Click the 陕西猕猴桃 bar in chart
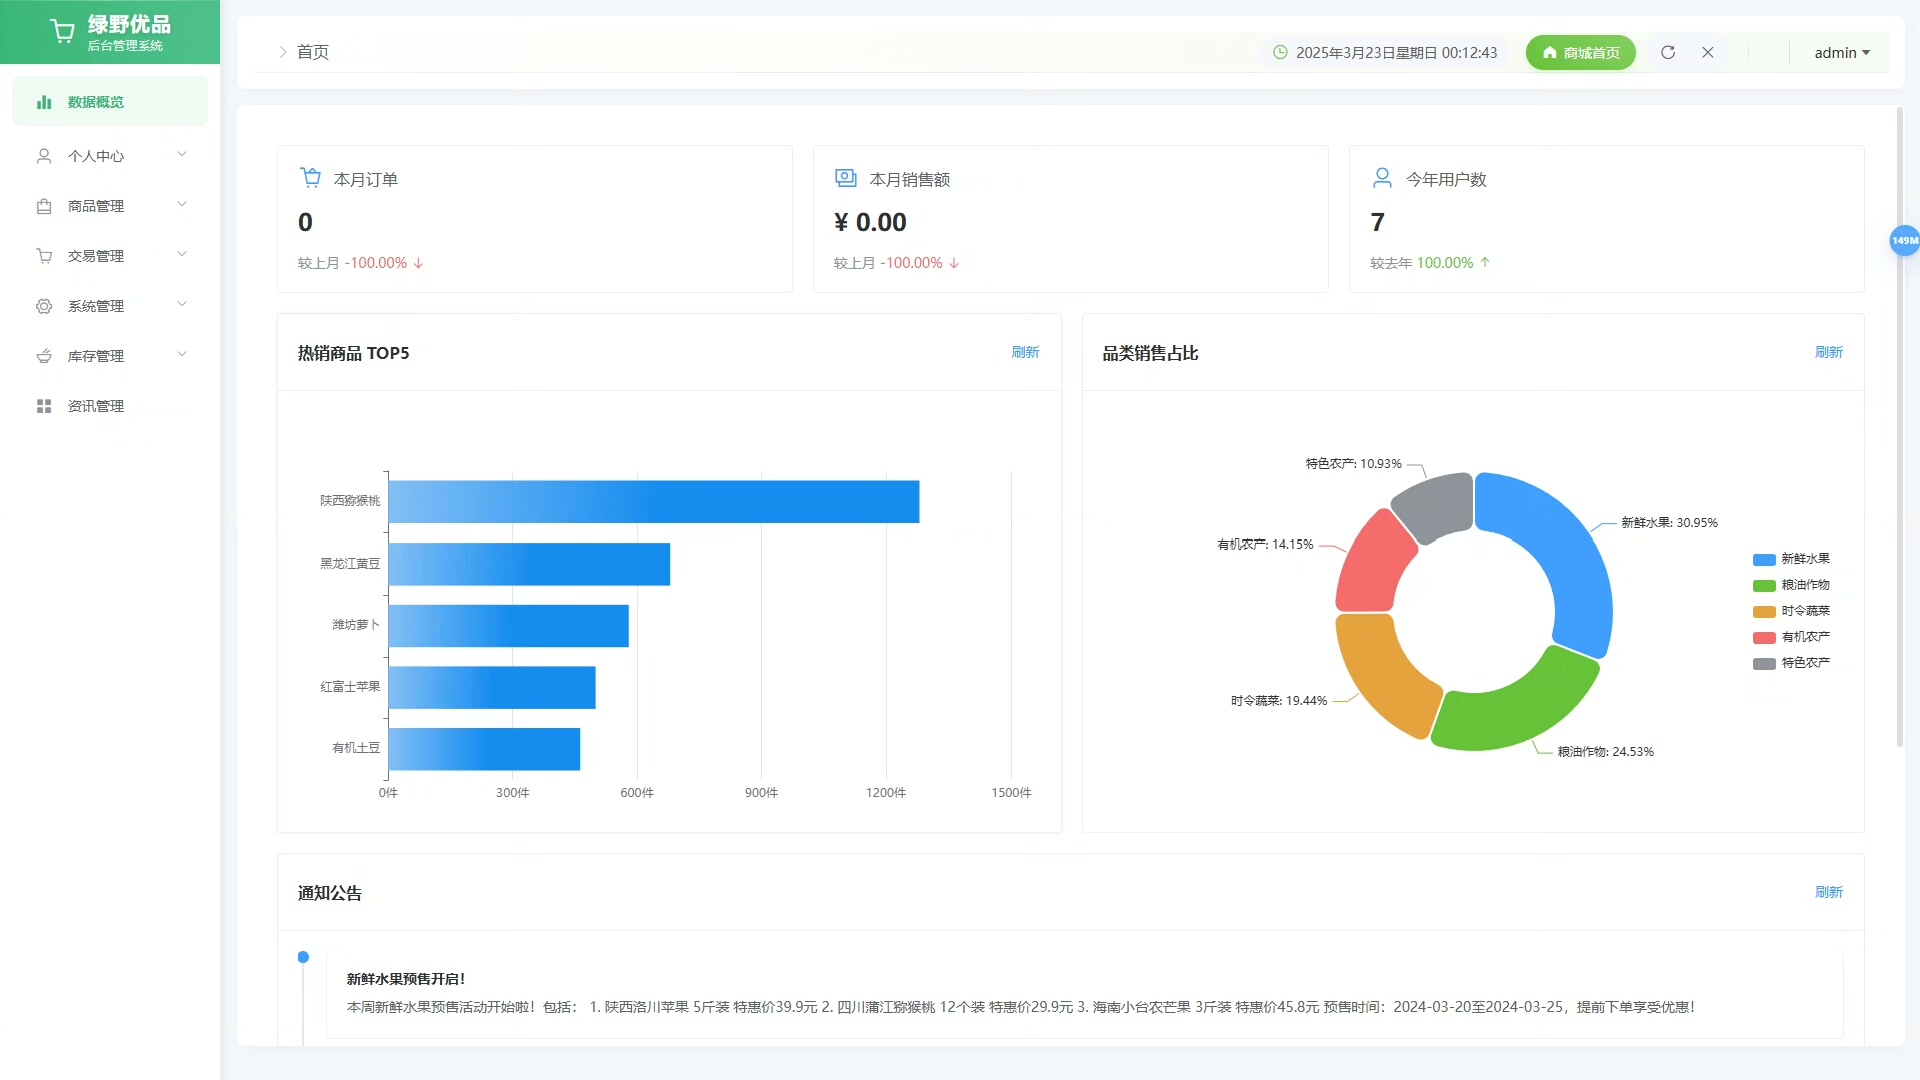This screenshot has width=1920, height=1080. pos(654,502)
